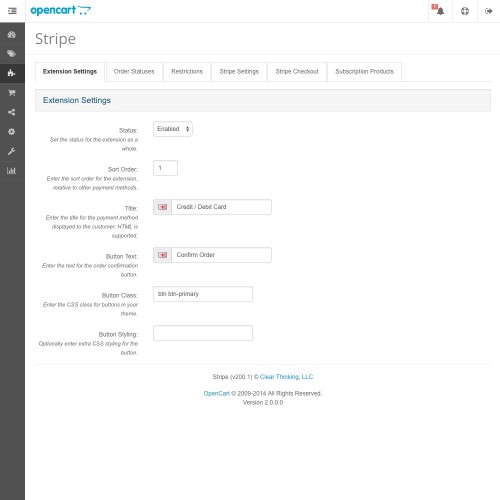Switch to the Extension Settings tab

point(70,72)
